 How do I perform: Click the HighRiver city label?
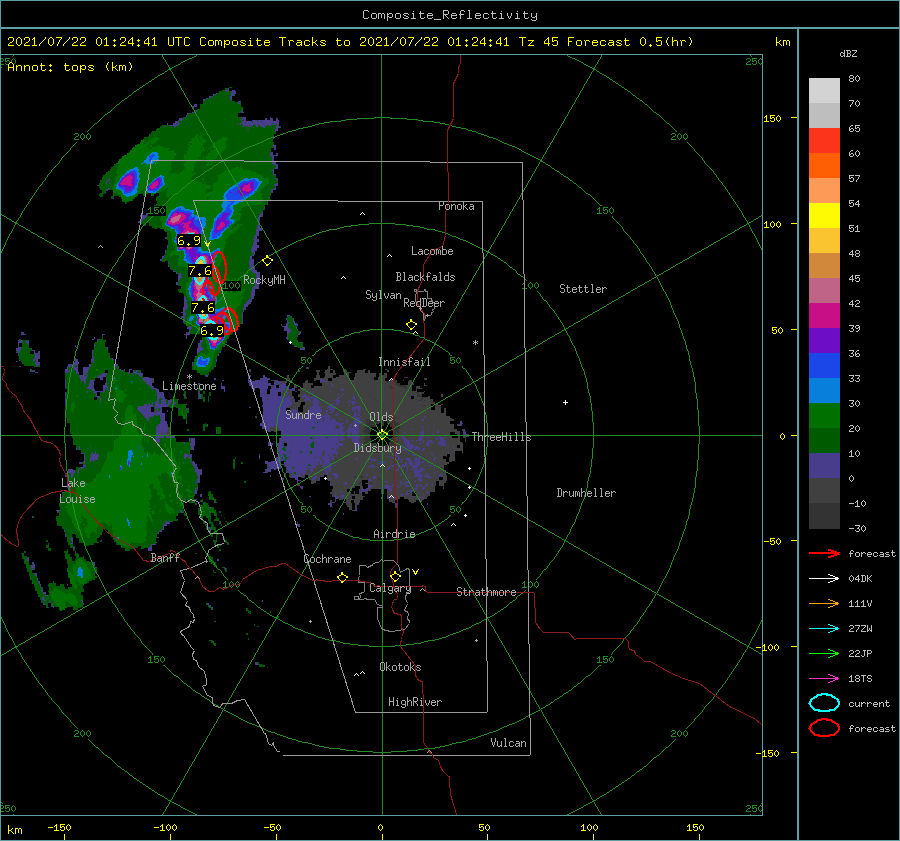coord(415,702)
